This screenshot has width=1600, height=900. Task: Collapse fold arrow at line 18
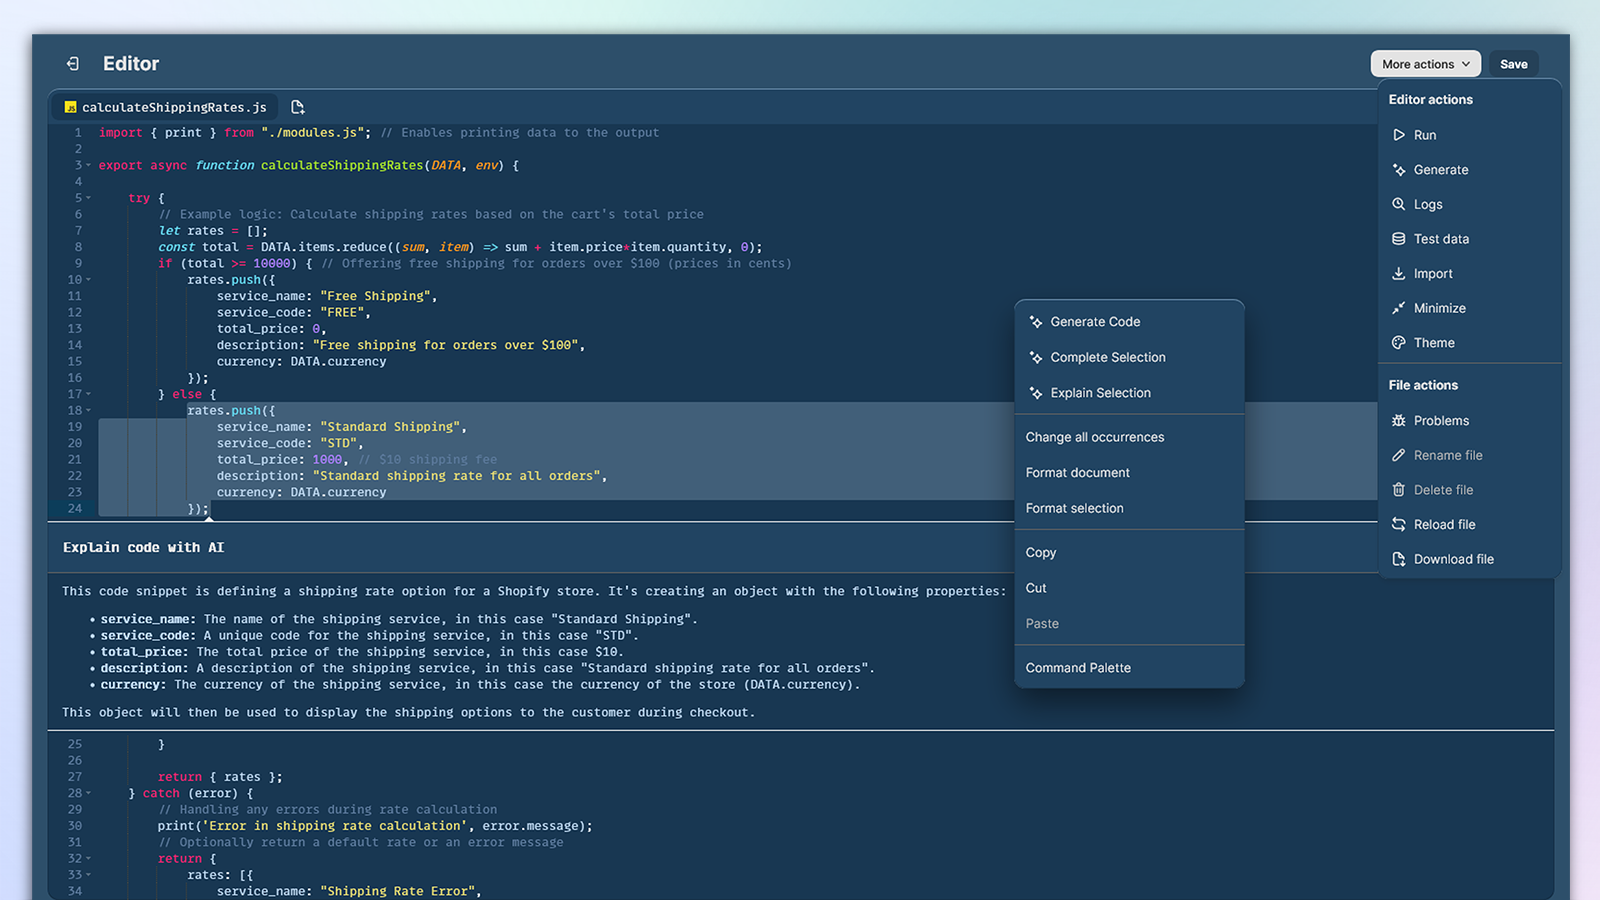(88, 411)
